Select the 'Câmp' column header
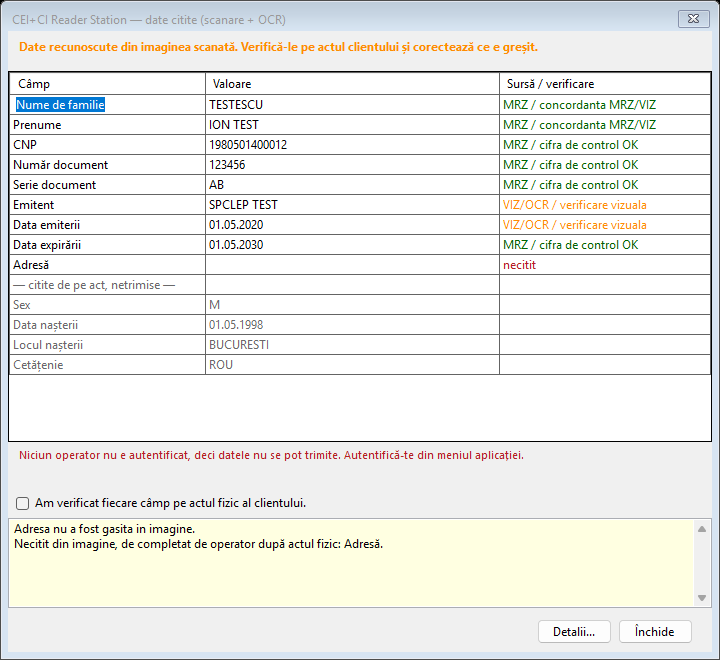The width and height of the screenshot is (720, 660). (107, 84)
